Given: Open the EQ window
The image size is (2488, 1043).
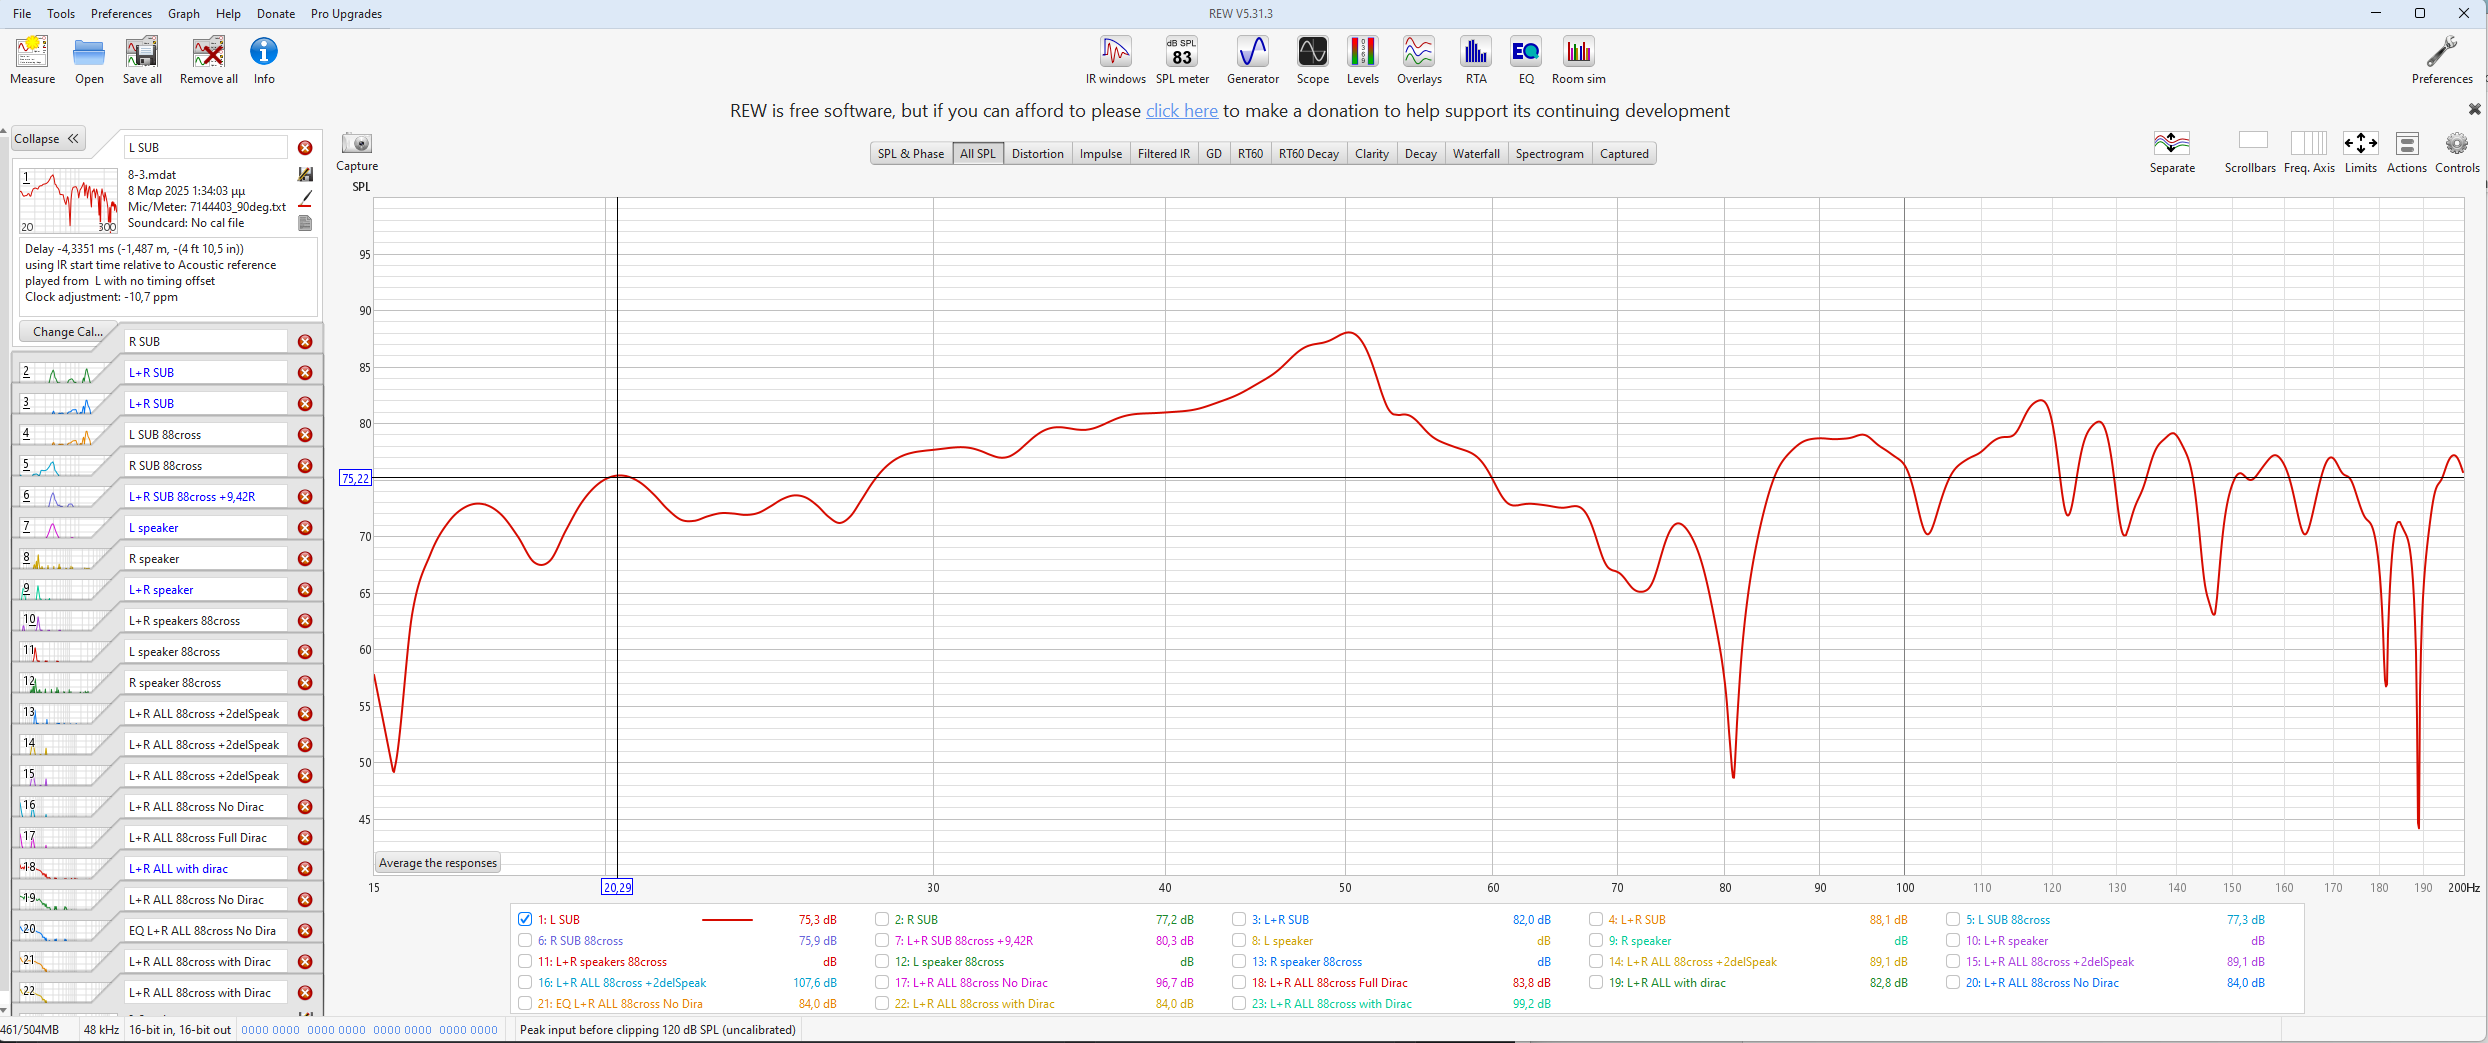Looking at the screenshot, I should tap(1525, 60).
